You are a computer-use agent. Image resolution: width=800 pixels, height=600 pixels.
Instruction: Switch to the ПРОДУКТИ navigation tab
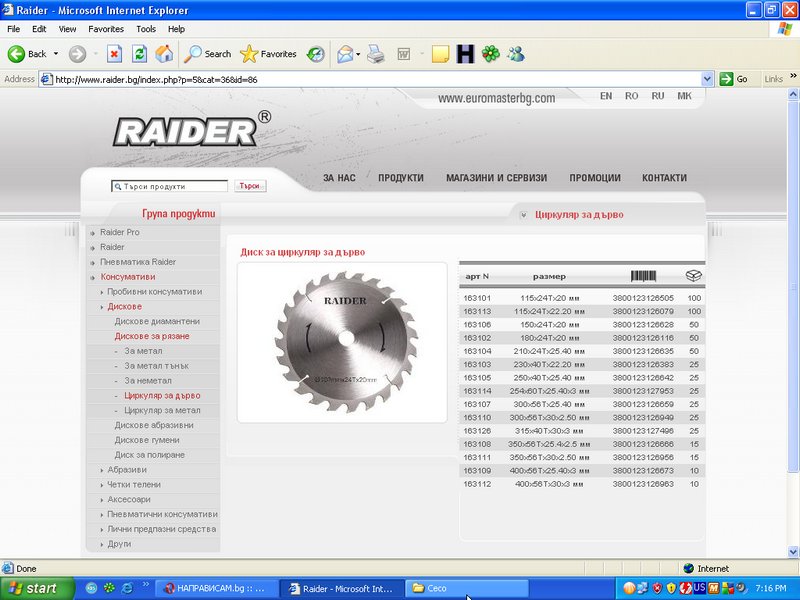click(x=398, y=177)
